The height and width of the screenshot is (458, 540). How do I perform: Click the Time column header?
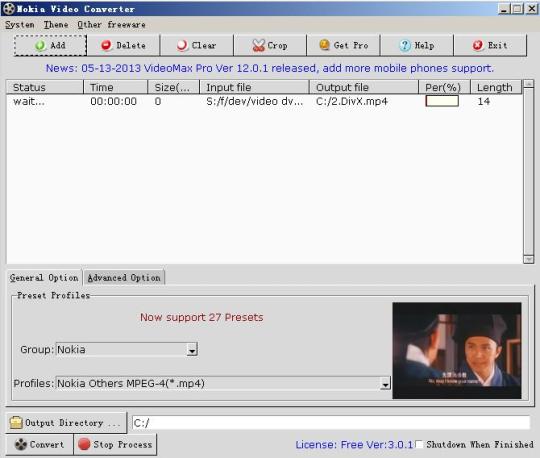pos(115,87)
